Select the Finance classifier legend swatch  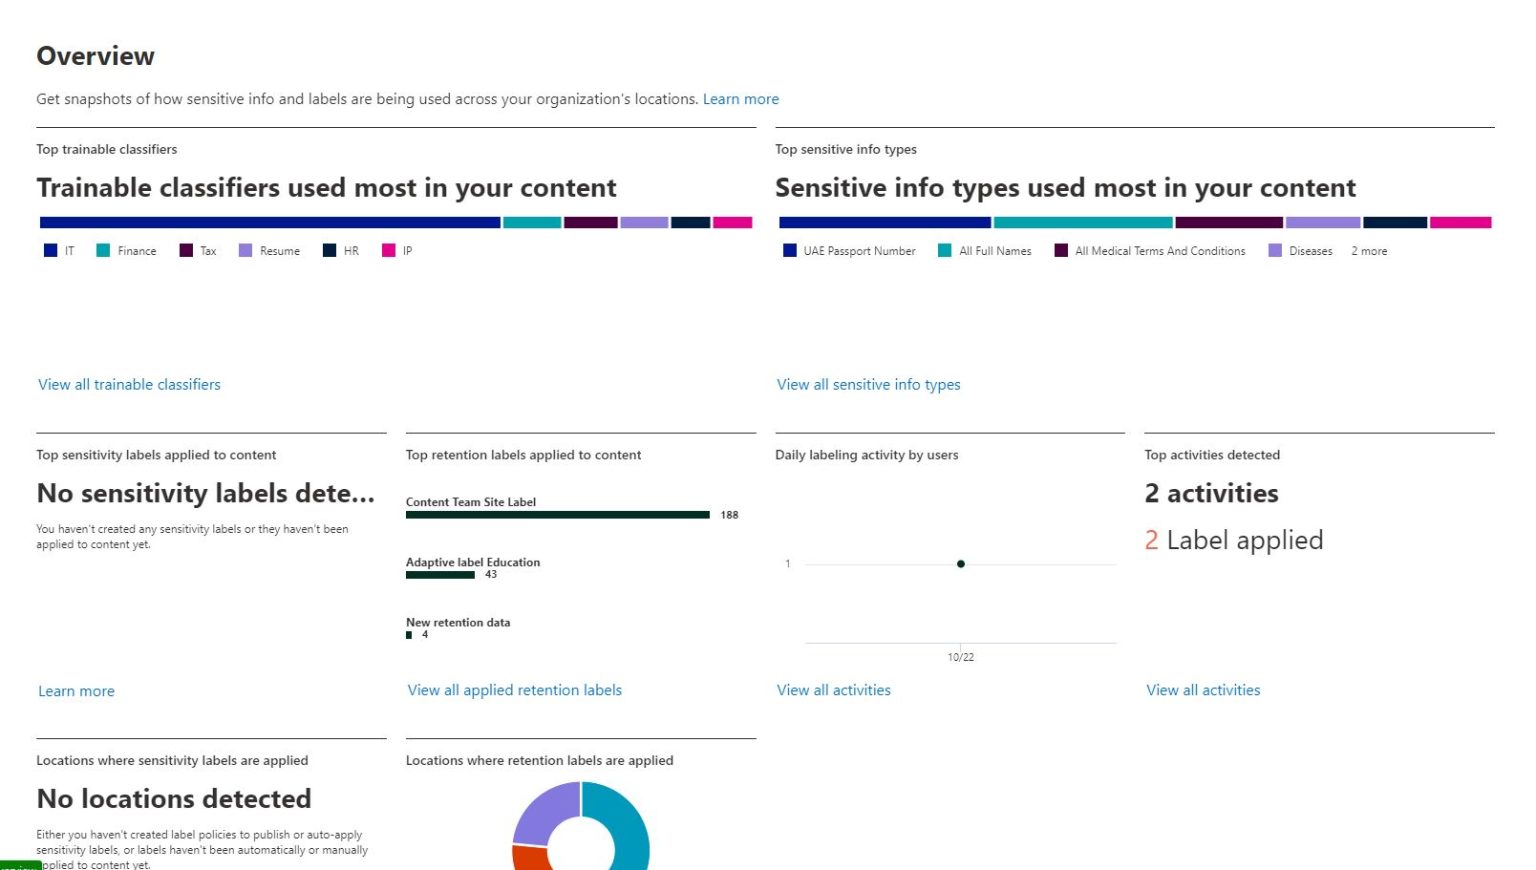click(101, 250)
